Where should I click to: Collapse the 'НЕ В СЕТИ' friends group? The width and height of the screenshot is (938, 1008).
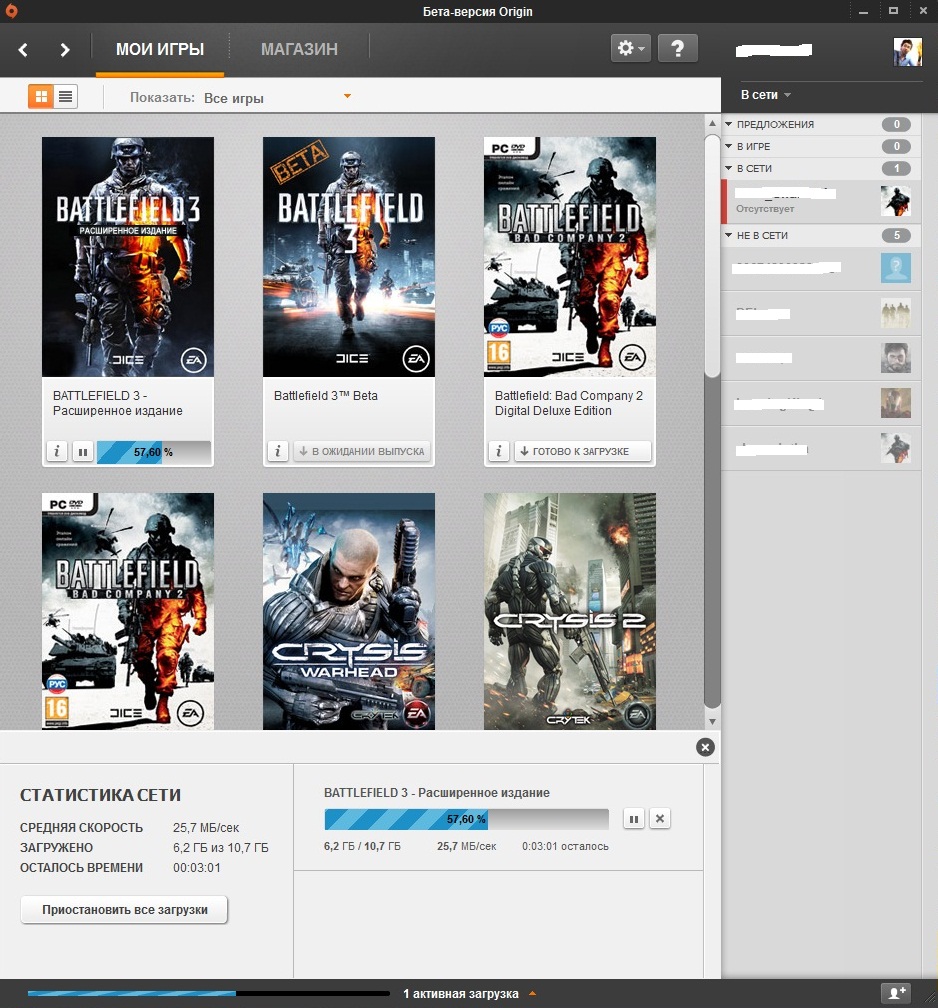pyautogui.click(x=730, y=236)
